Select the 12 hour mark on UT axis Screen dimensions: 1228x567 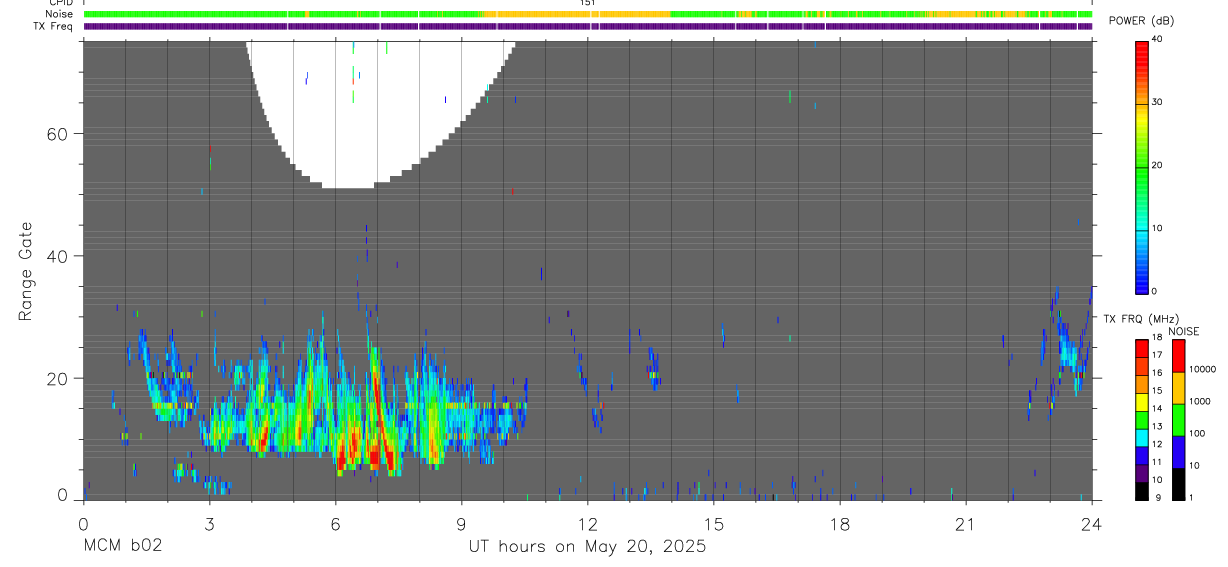[588, 523]
